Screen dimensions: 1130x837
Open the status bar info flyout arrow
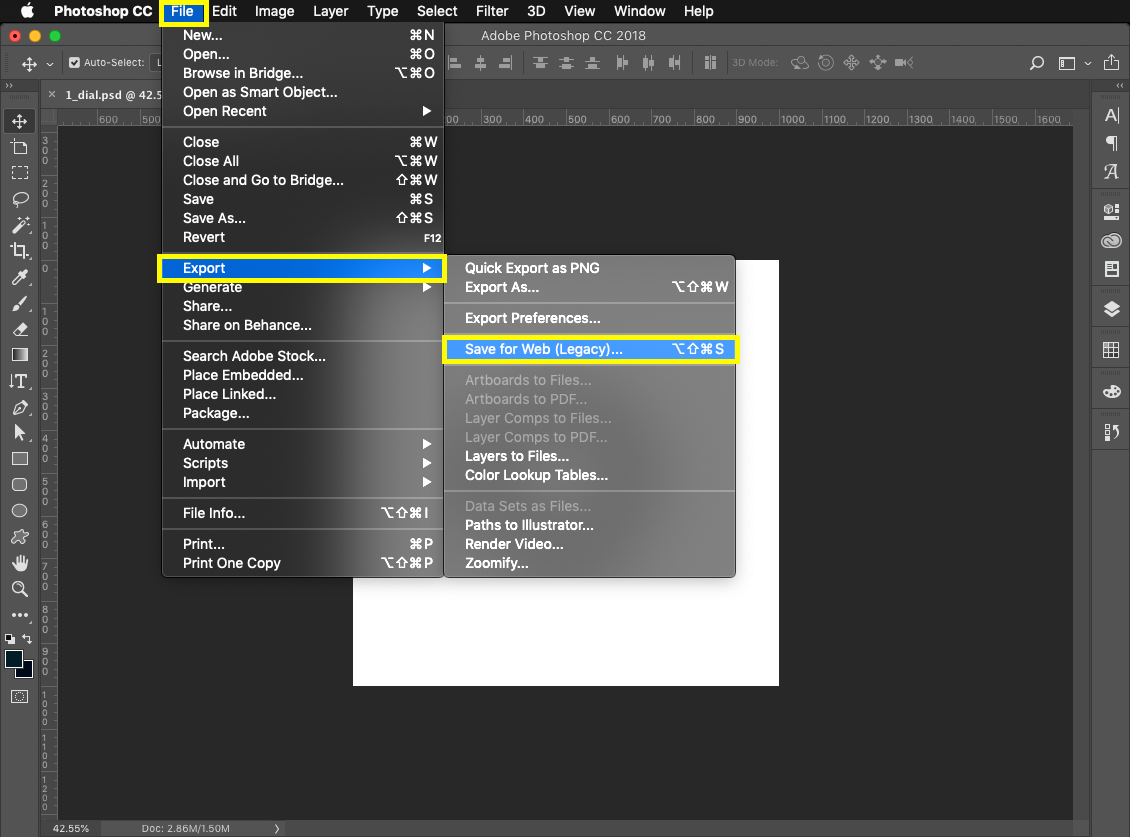(x=277, y=828)
